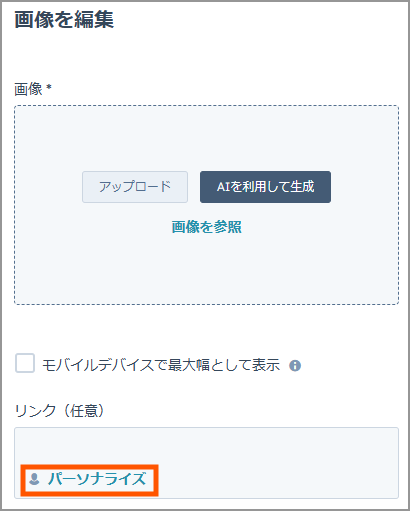Click the dashed image drop zone area
This screenshot has width=410, height=511.
point(206,205)
